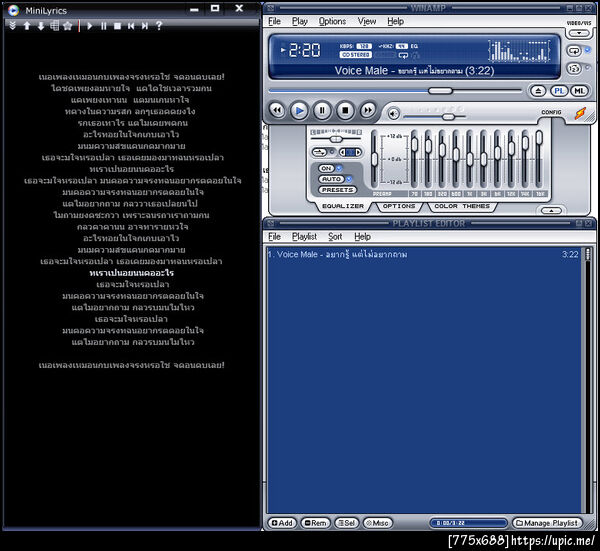This screenshot has height=551, width=600.
Task: Click Winamp play button
Action: pos(299,111)
